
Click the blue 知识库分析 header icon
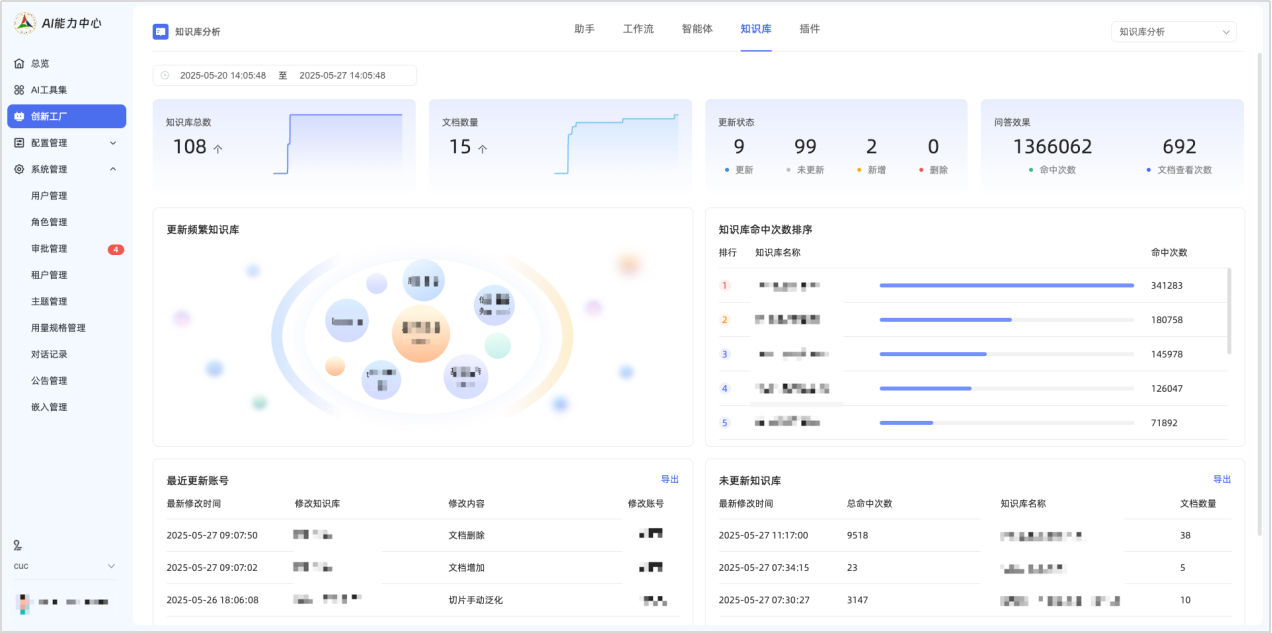click(x=160, y=31)
